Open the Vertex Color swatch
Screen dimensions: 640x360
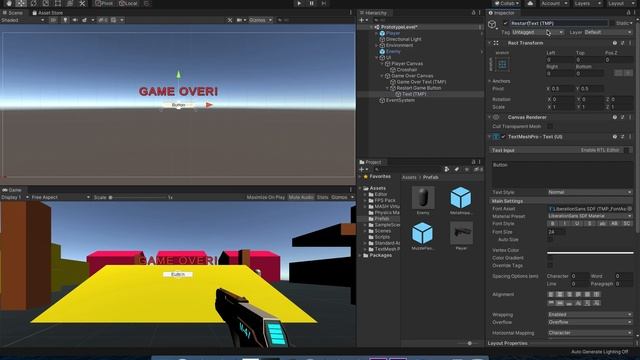(590, 250)
